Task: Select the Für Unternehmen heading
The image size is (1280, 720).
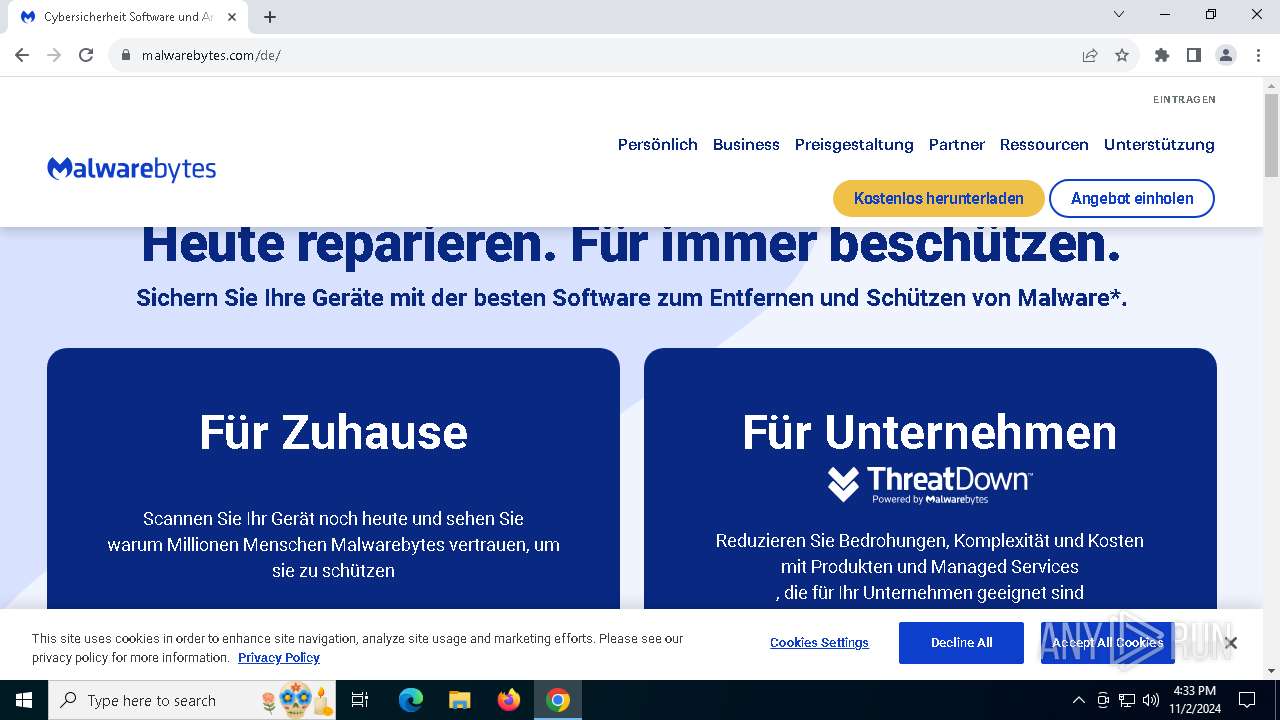Action: [930, 432]
